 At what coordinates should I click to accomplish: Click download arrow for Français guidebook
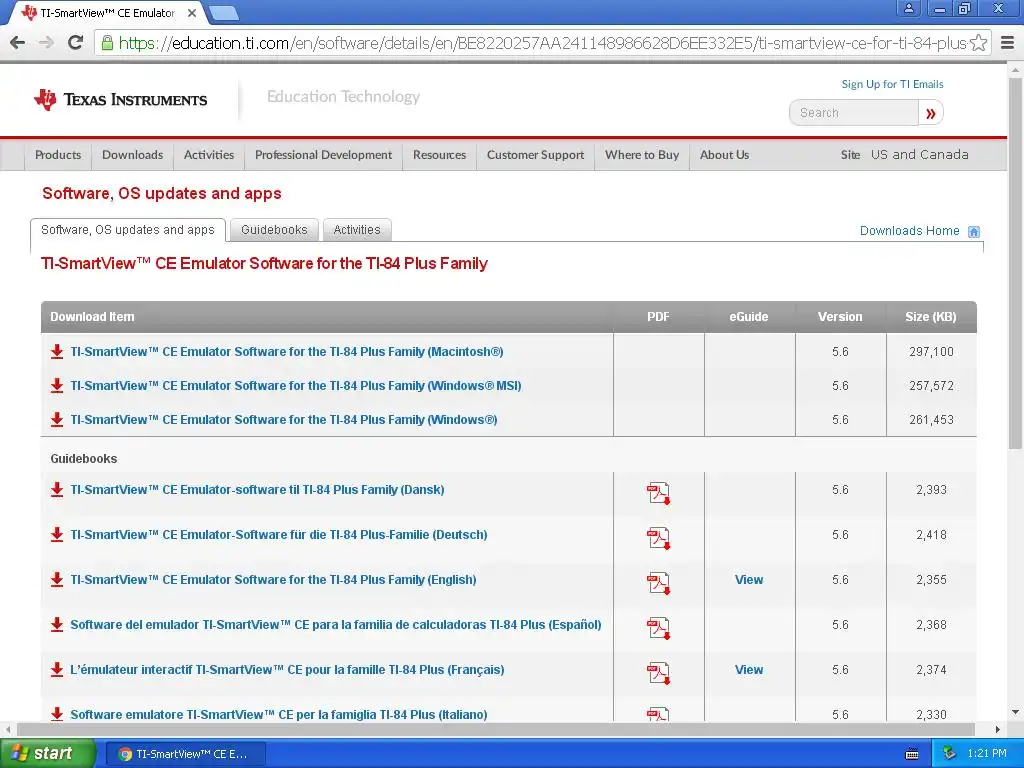(x=57, y=669)
